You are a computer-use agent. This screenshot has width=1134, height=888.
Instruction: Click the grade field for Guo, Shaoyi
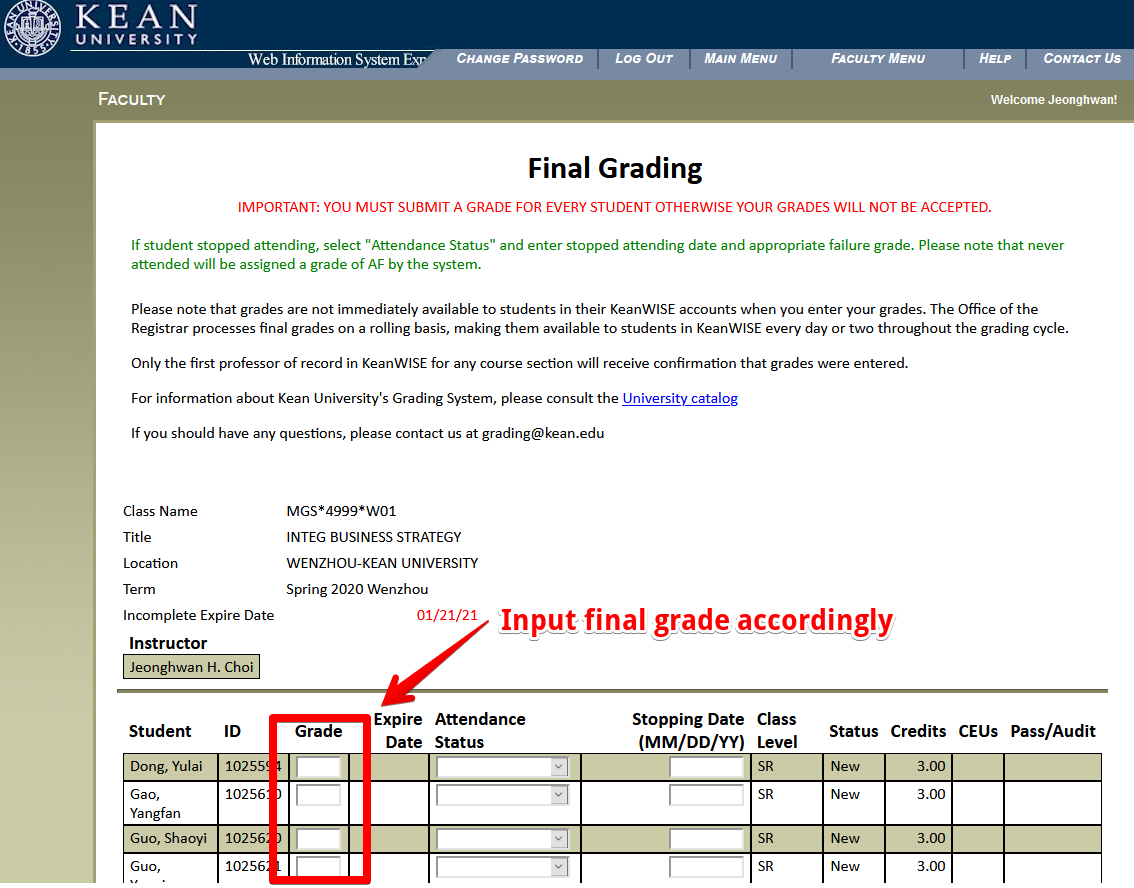pos(318,840)
